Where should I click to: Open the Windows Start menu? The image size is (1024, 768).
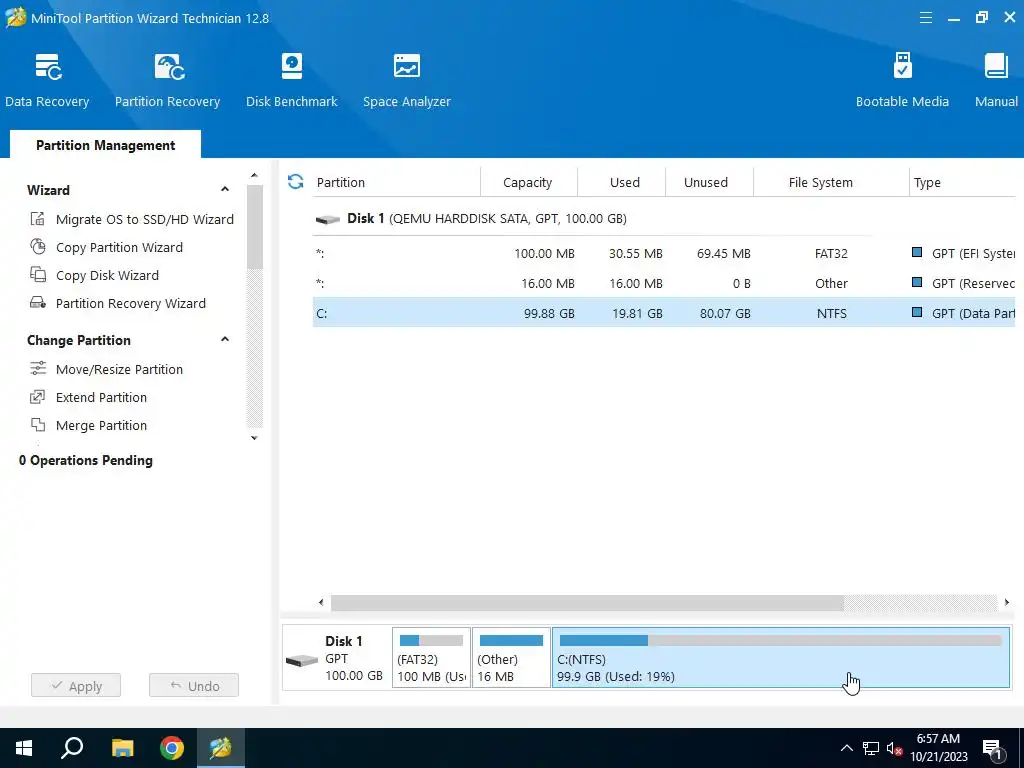24,748
